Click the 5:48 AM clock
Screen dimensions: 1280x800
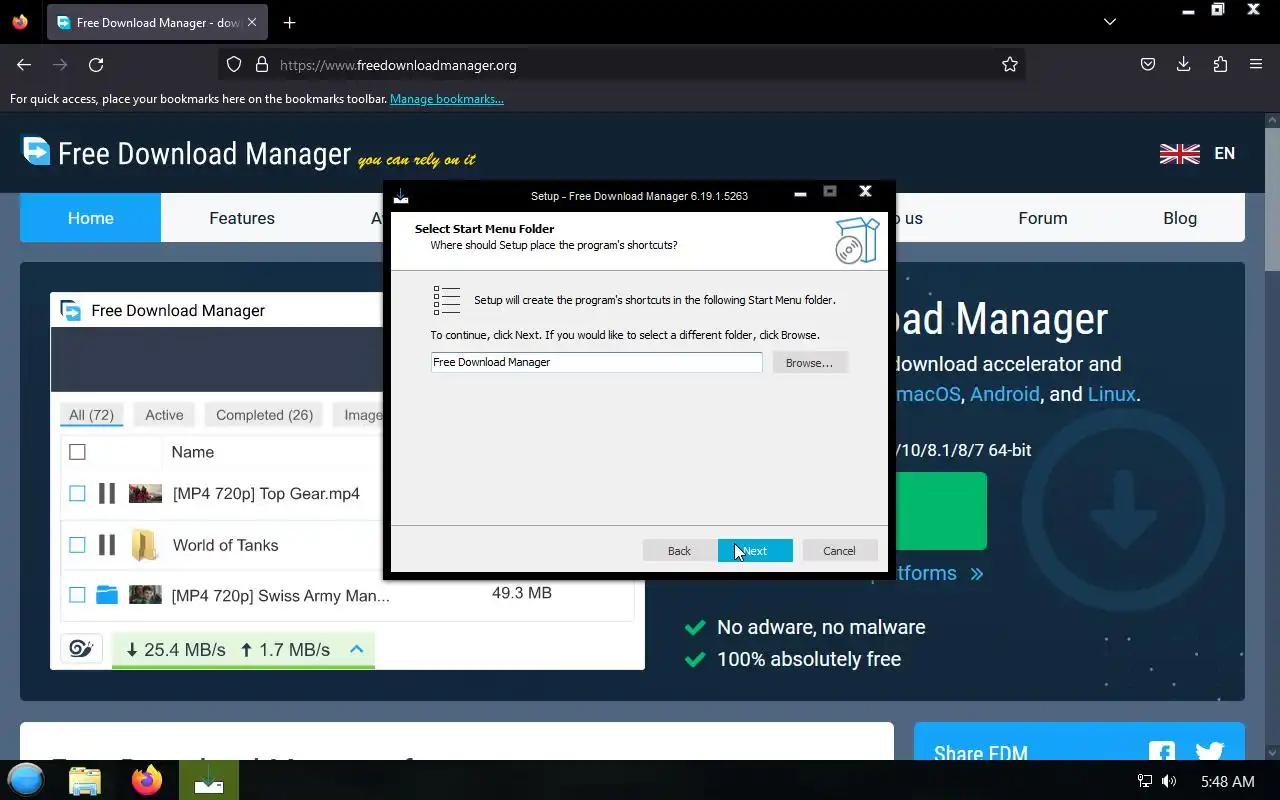[x=1228, y=781]
